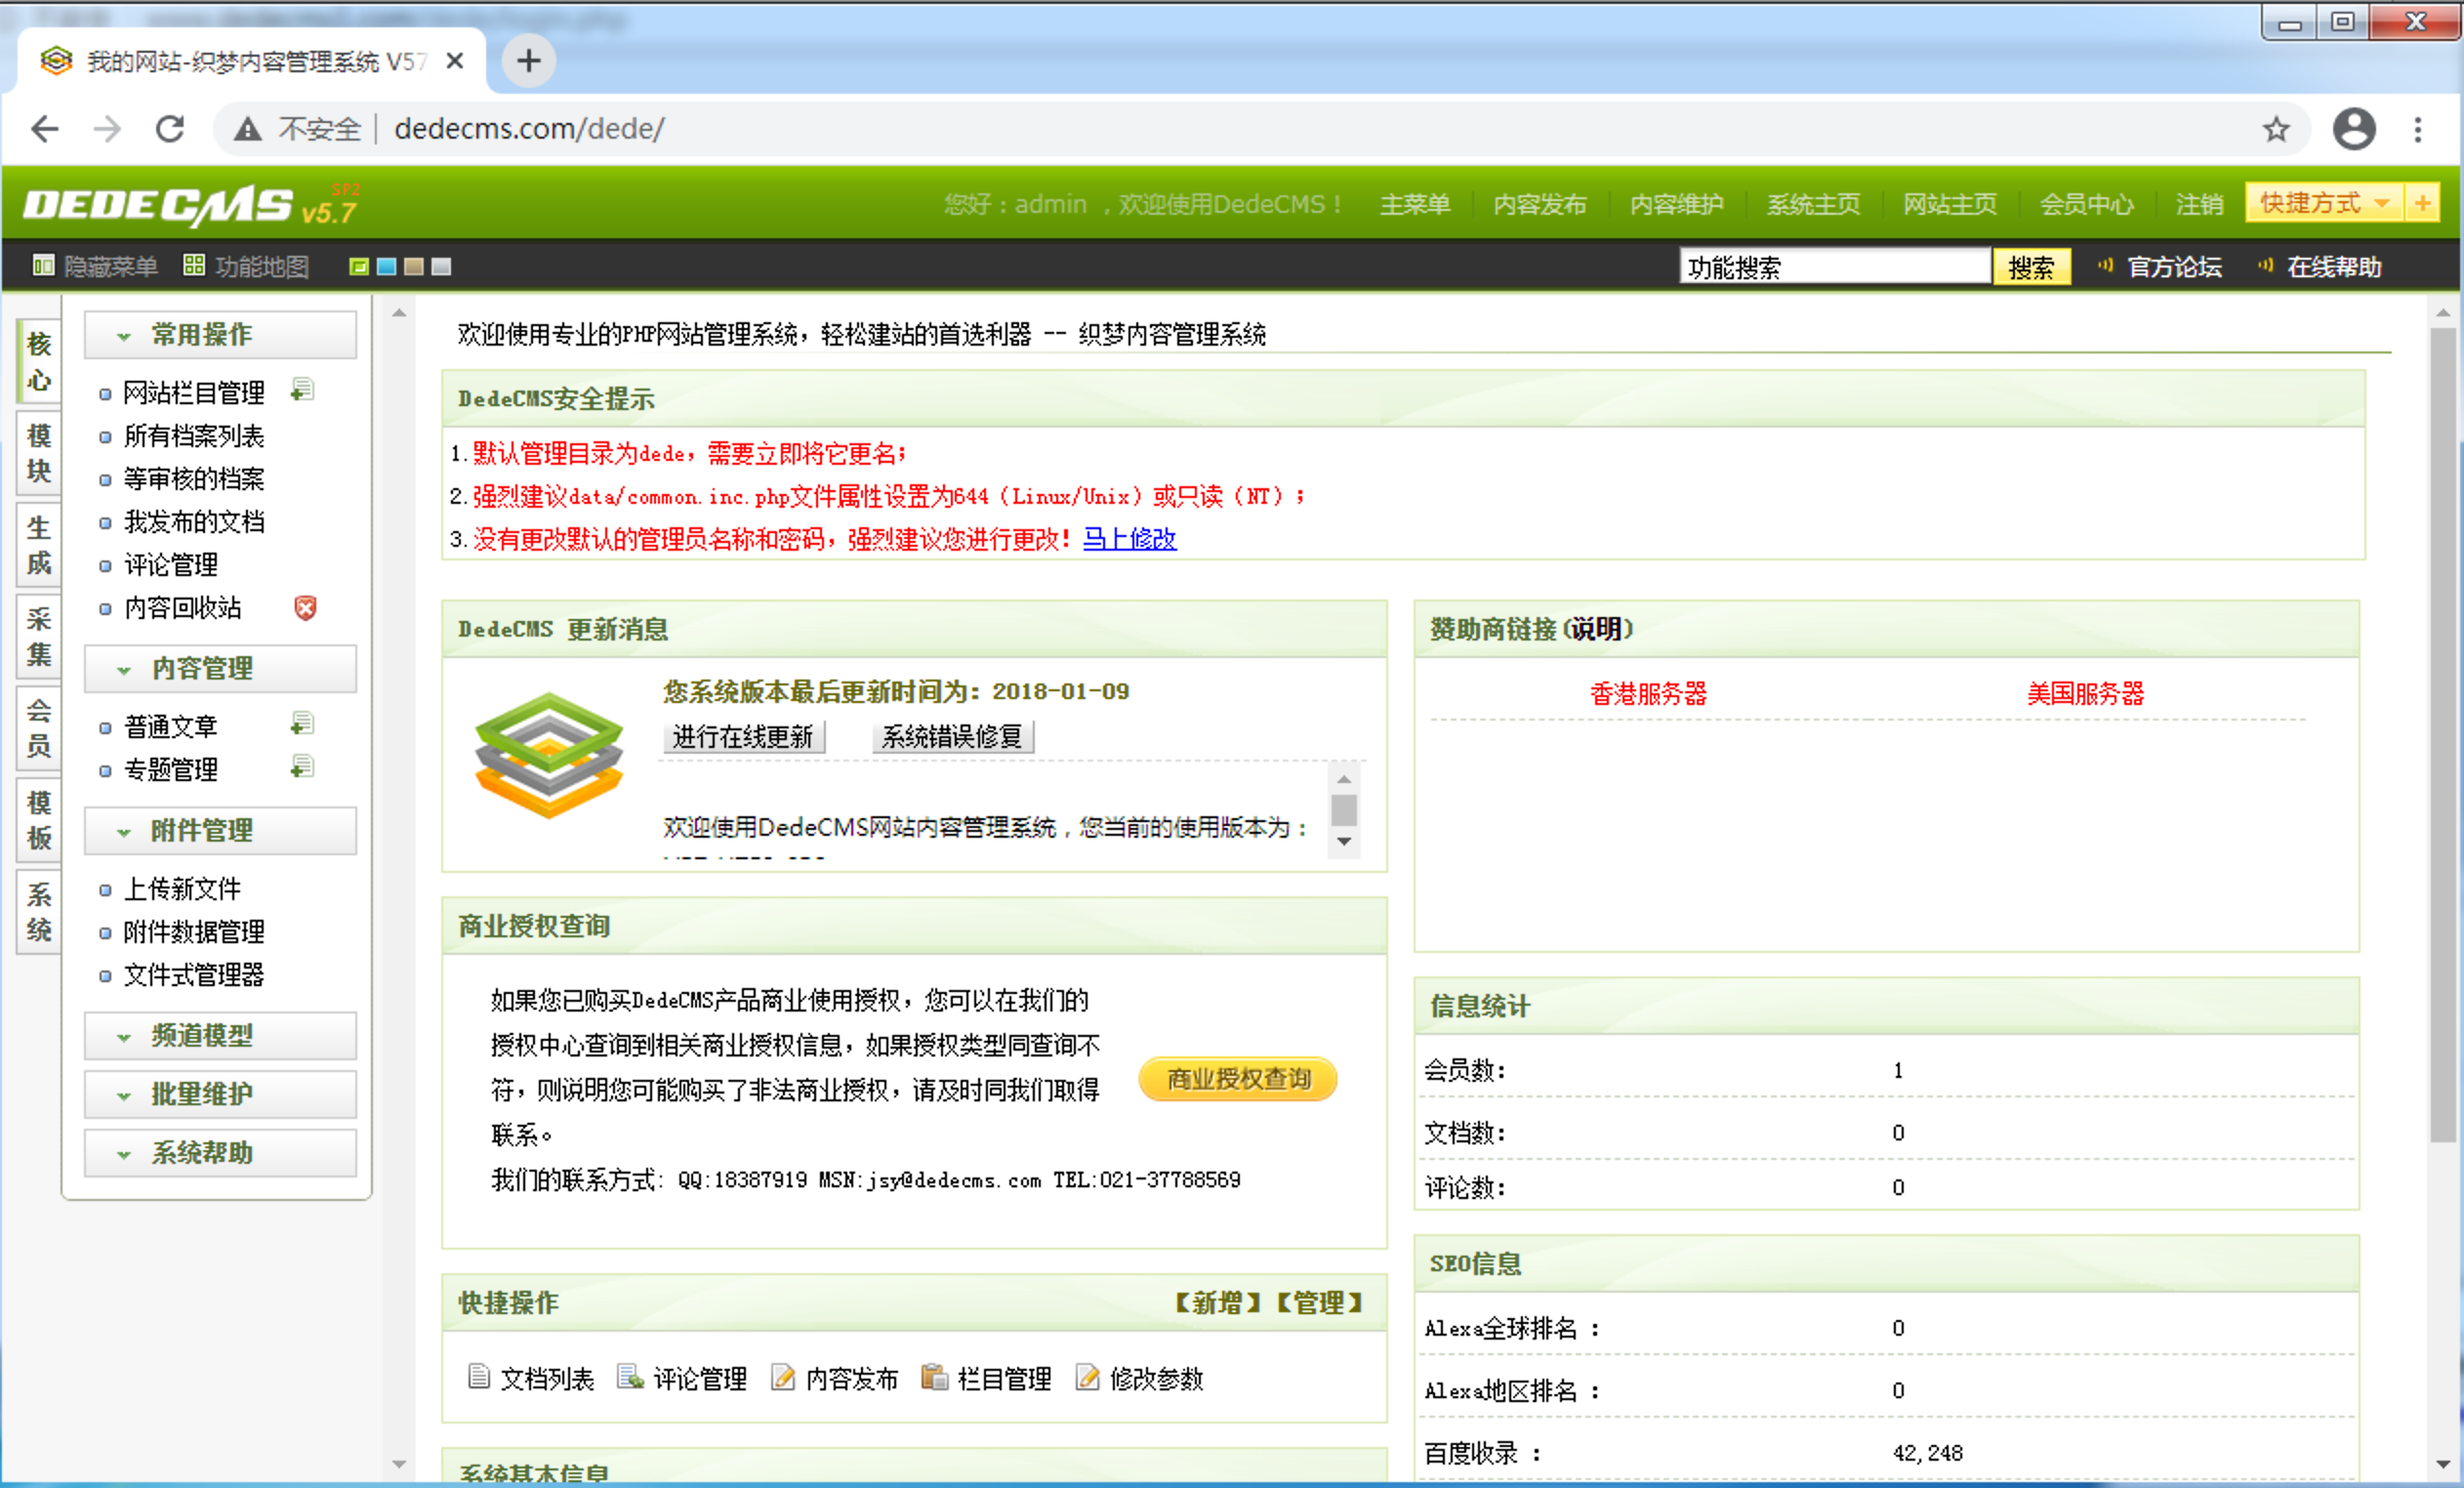Click the 栏目管理 clipboard icon in quick operations

pyautogui.click(x=936, y=1377)
